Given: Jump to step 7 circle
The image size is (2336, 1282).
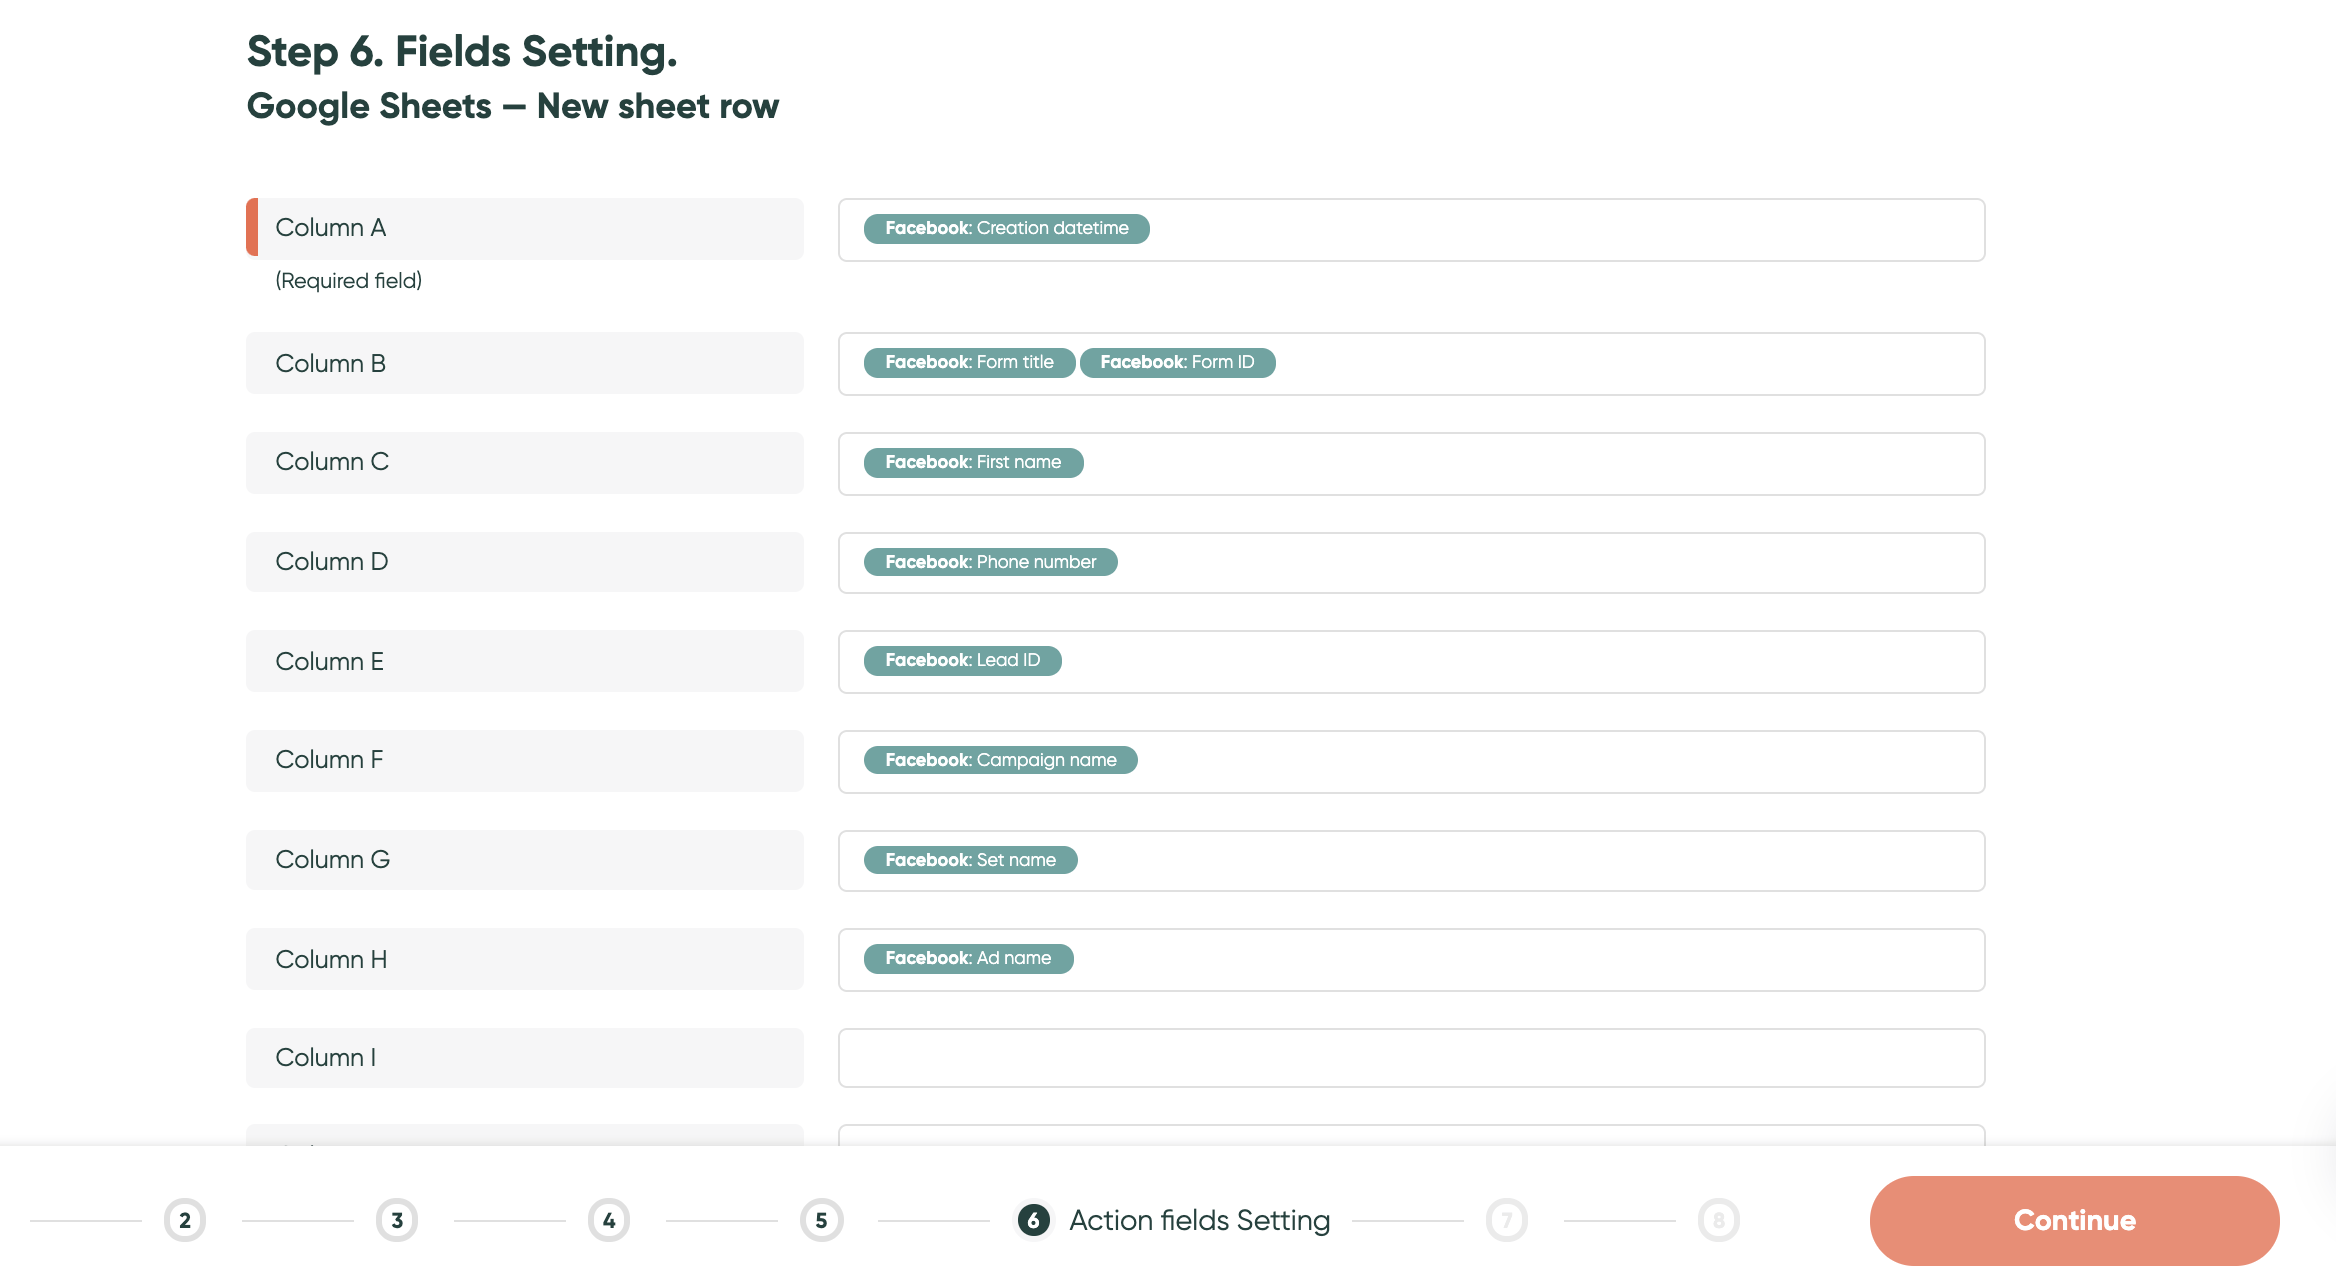Looking at the screenshot, I should pyautogui.click(x=1507, y=1220).
